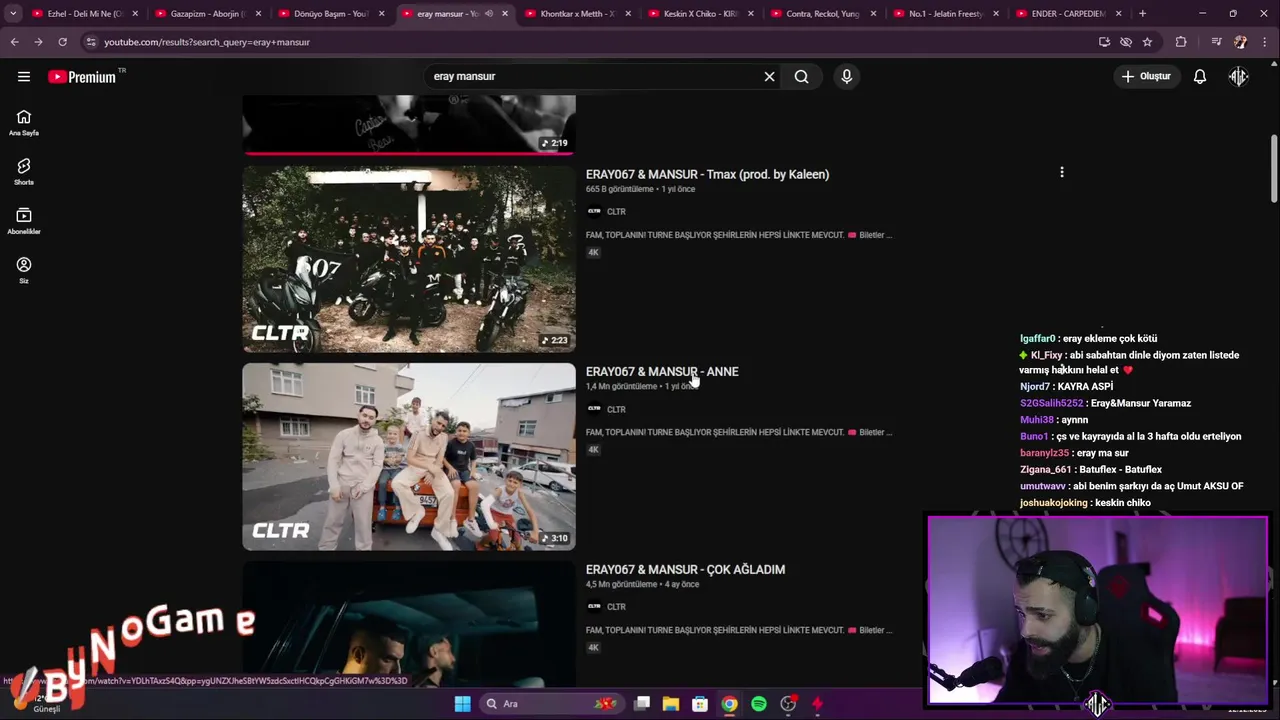Close the eray mansur tab
This screenshot has width=1280, height=720.
504,14
